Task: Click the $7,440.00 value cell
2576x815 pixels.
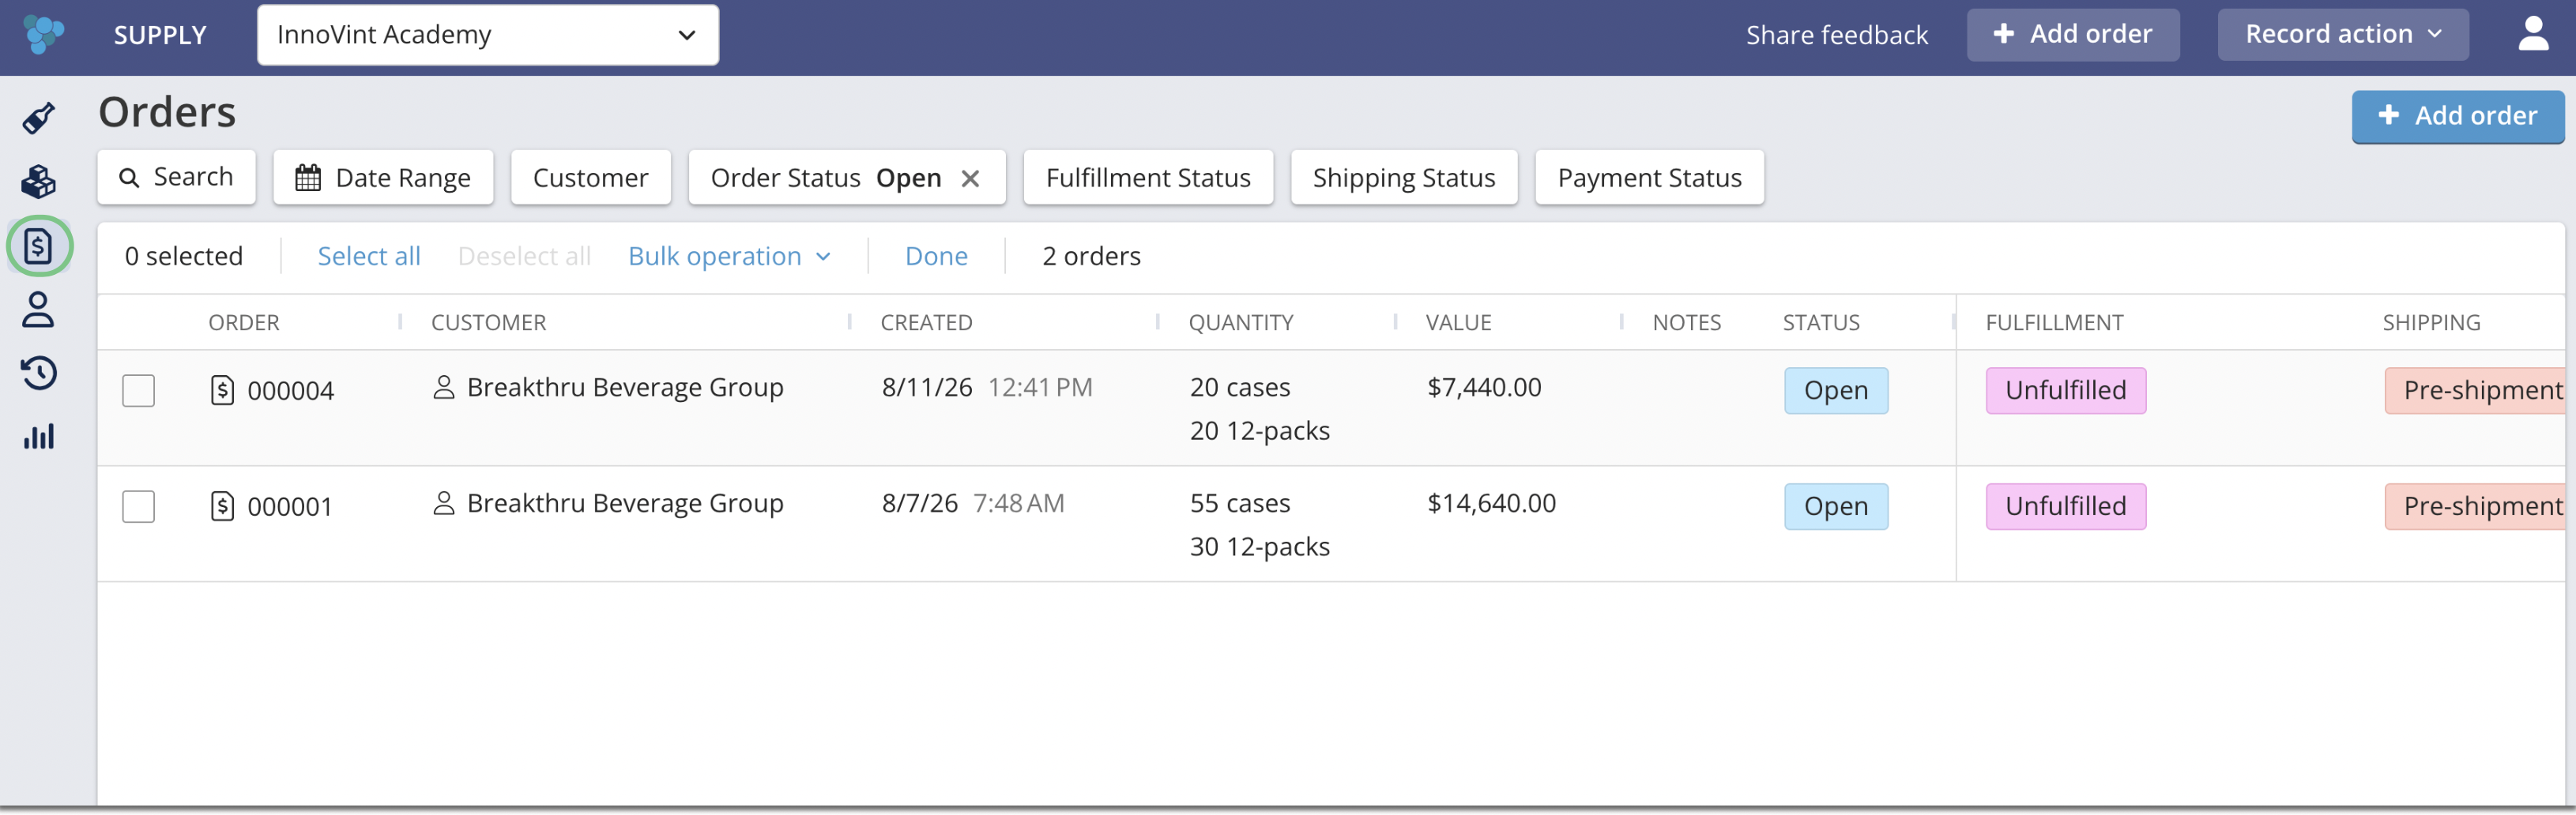Action: click(x=1484, y=387)
